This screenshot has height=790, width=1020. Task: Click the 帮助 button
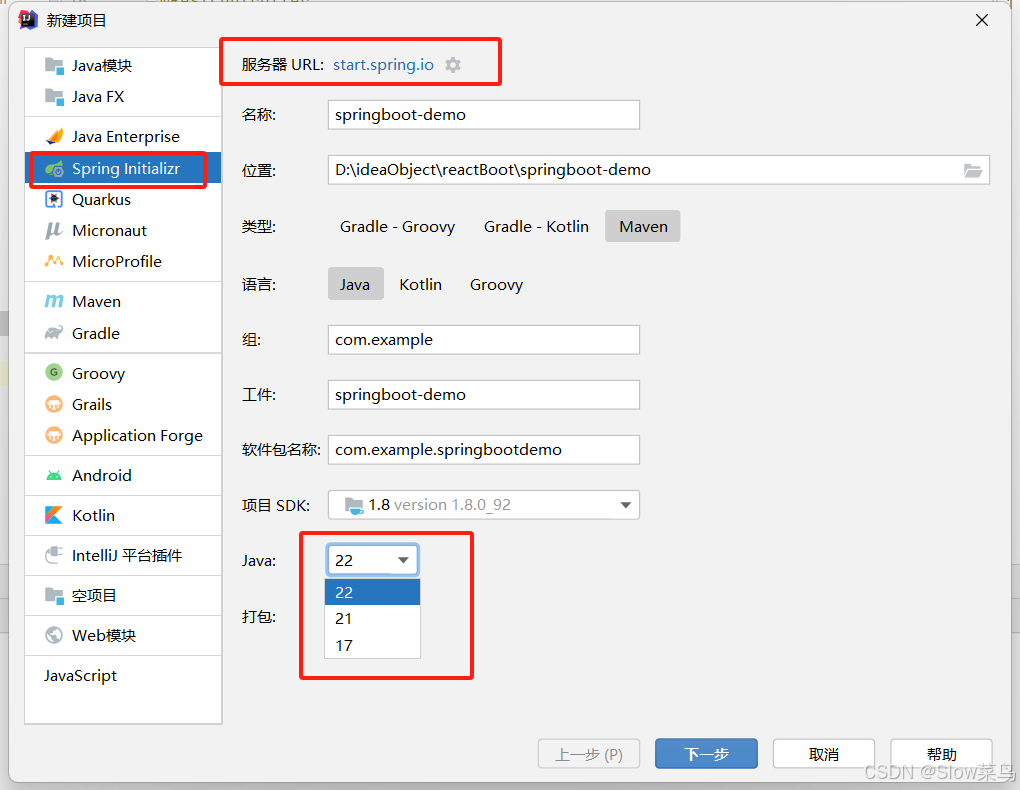[941, 754]
